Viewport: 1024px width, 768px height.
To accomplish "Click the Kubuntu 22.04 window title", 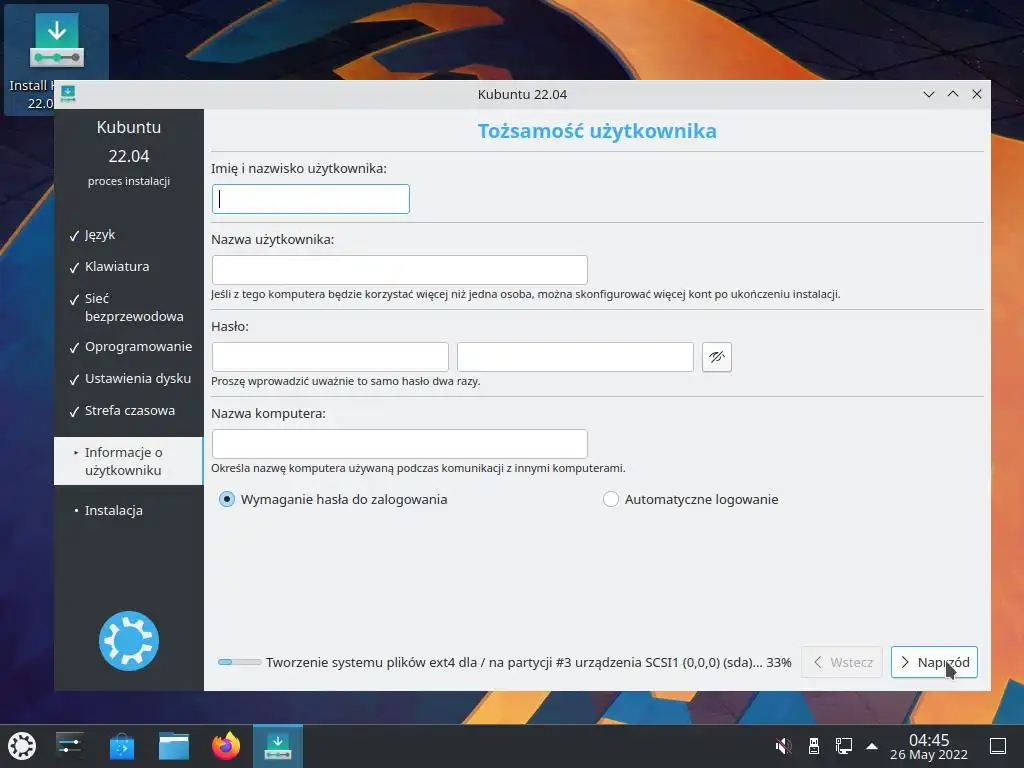I will (522, 94).
